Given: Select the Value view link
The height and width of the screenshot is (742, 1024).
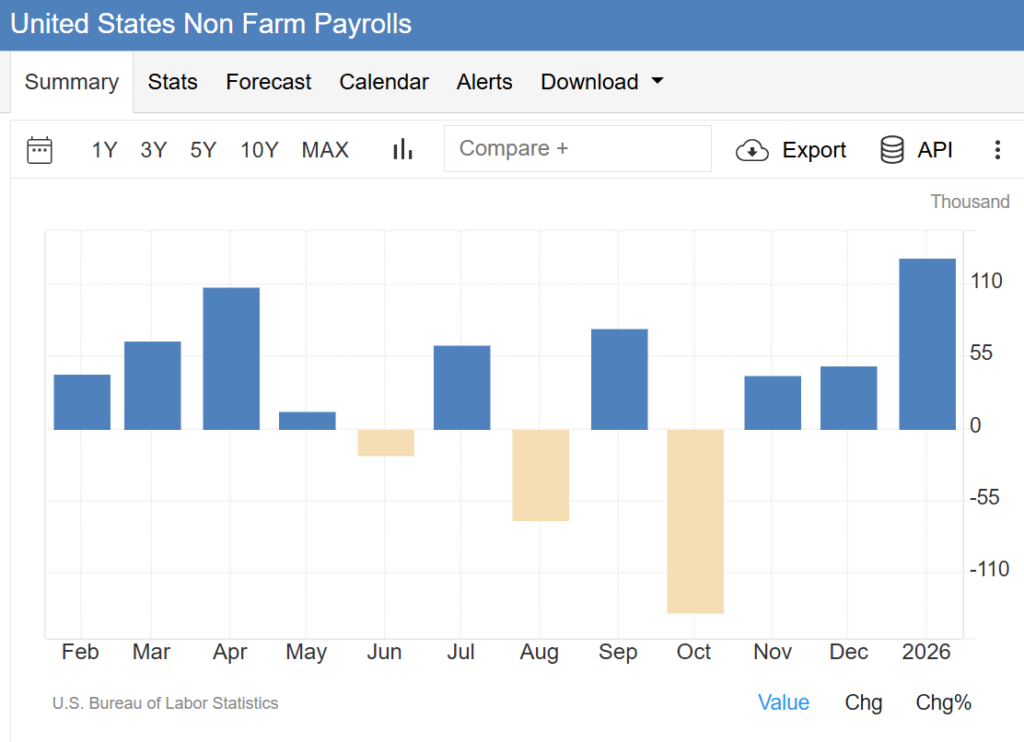Looking at the screenshot, I should [783, 703].
